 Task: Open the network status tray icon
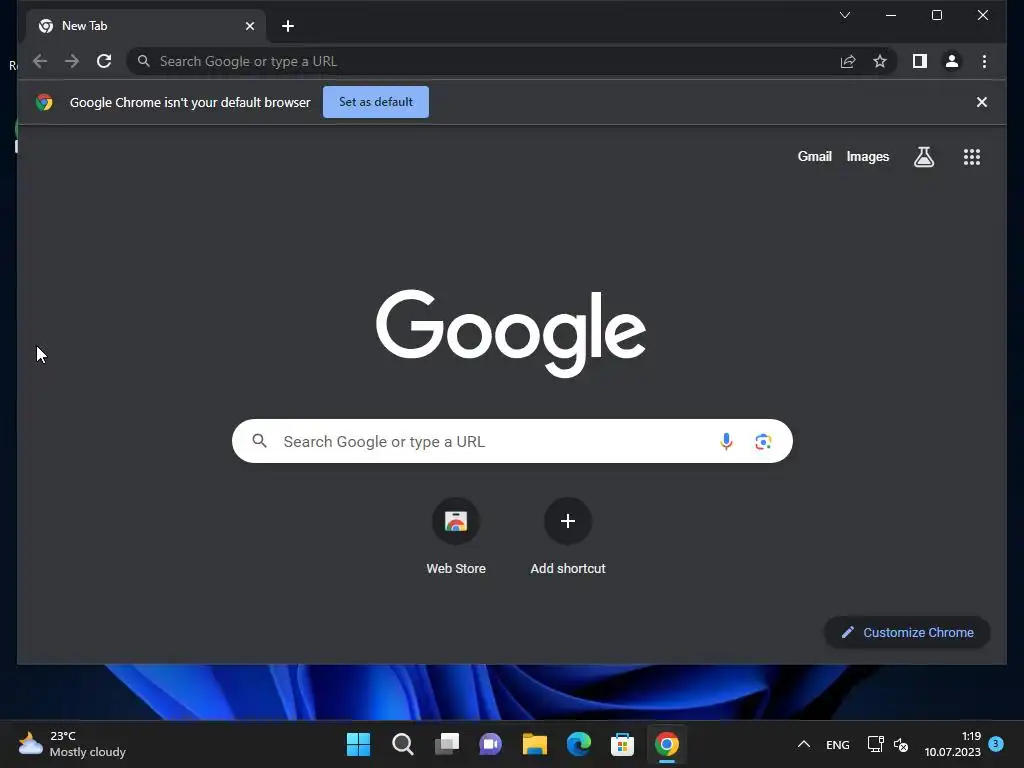[x=875, y=744]
